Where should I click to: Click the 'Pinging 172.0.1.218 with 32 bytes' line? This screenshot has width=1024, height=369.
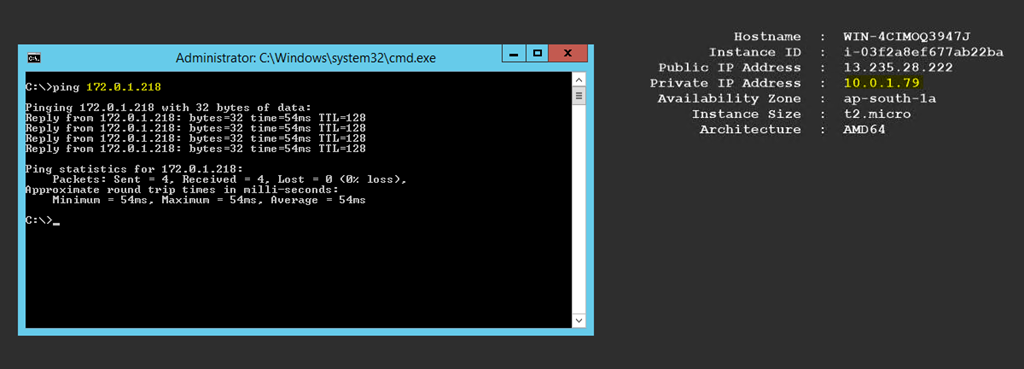(x=168, y=107)
